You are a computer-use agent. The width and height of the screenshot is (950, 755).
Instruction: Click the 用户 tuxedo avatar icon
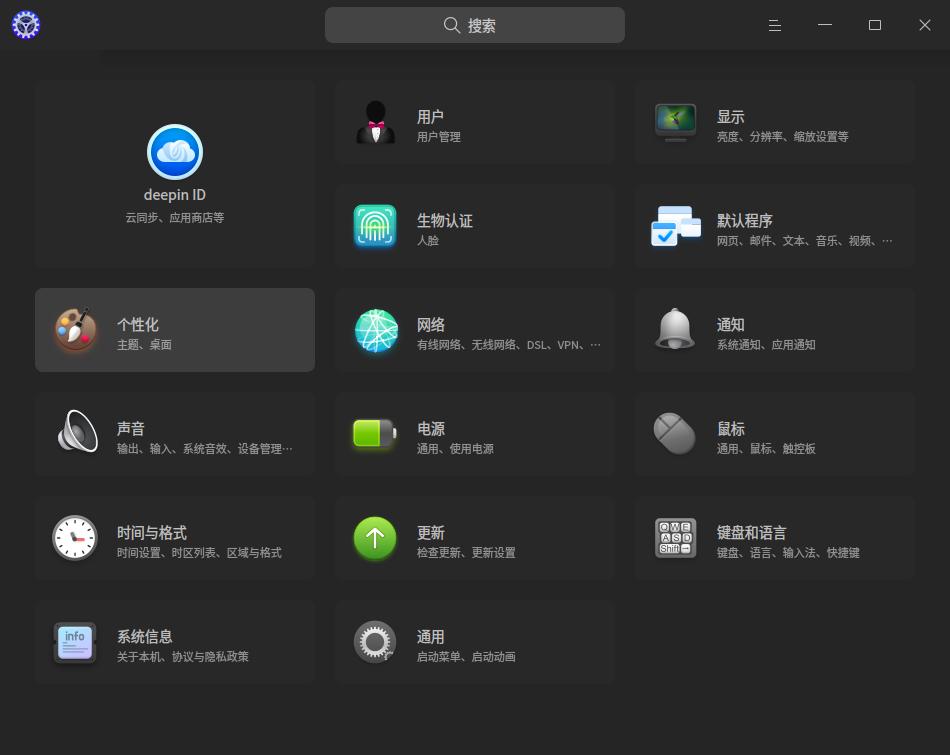[x=376, y=122]
